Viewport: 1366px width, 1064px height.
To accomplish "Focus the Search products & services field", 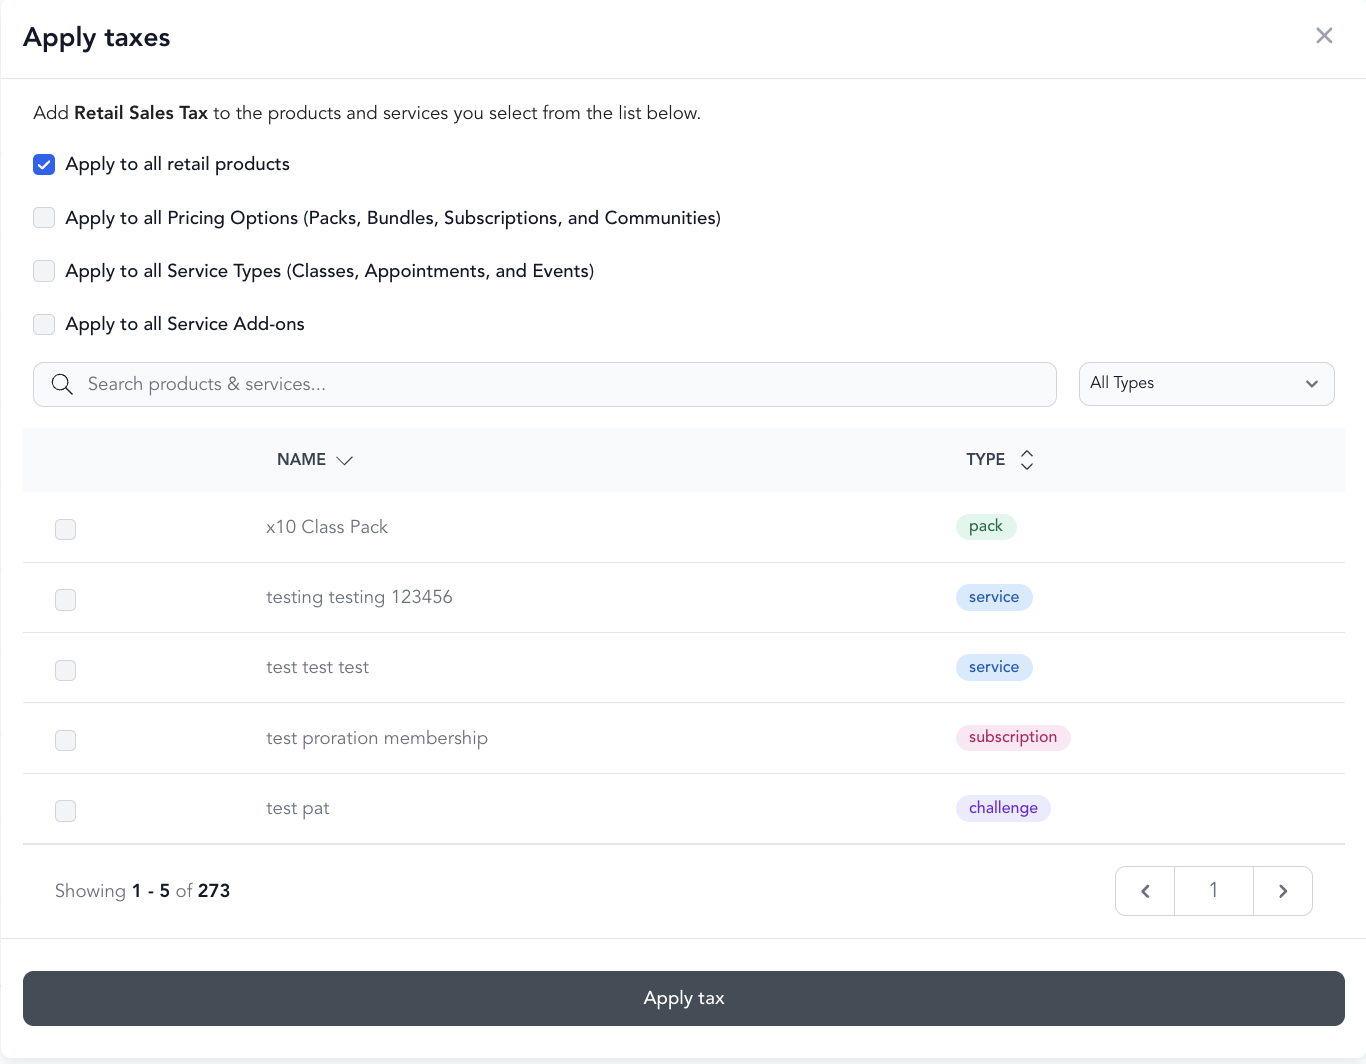I will point(545,384).
